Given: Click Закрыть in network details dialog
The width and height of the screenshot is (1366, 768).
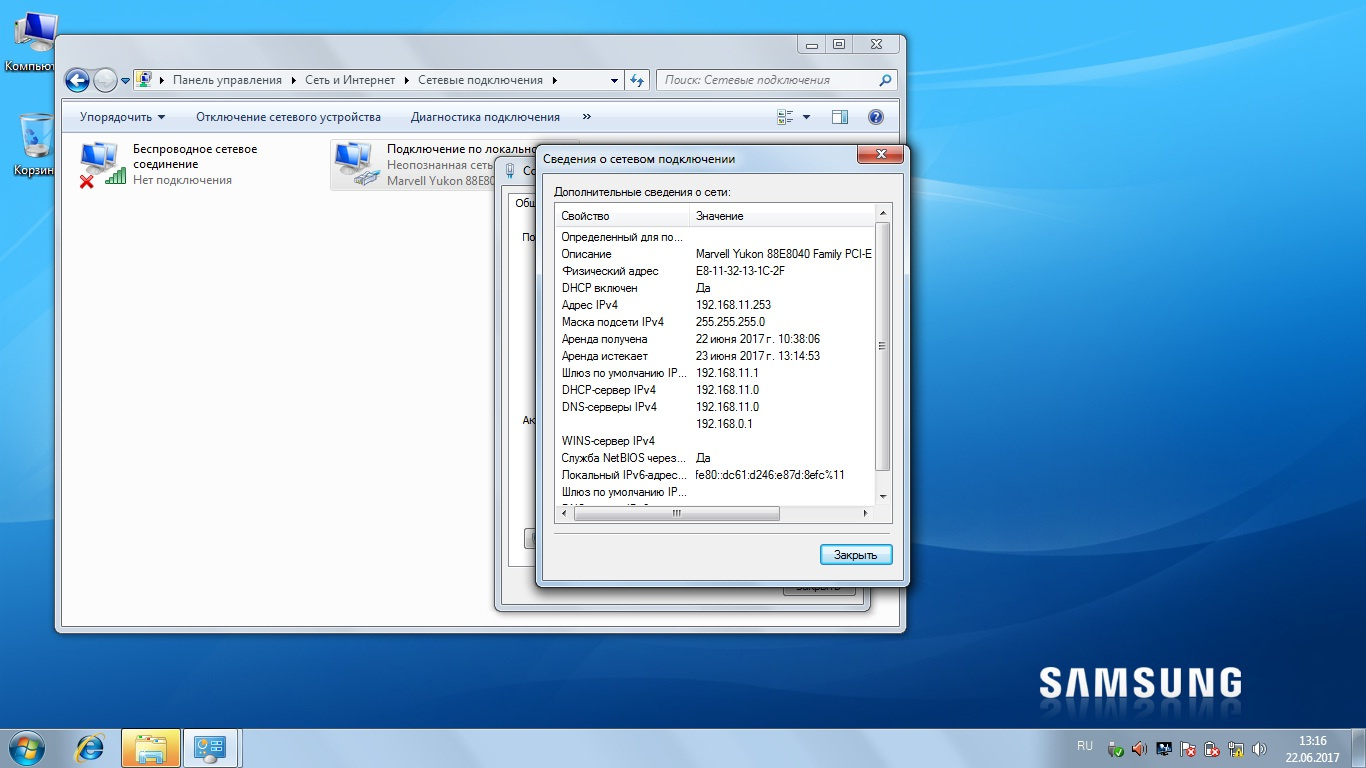Looking at the screenshot, I should click(x=856, y=555).
